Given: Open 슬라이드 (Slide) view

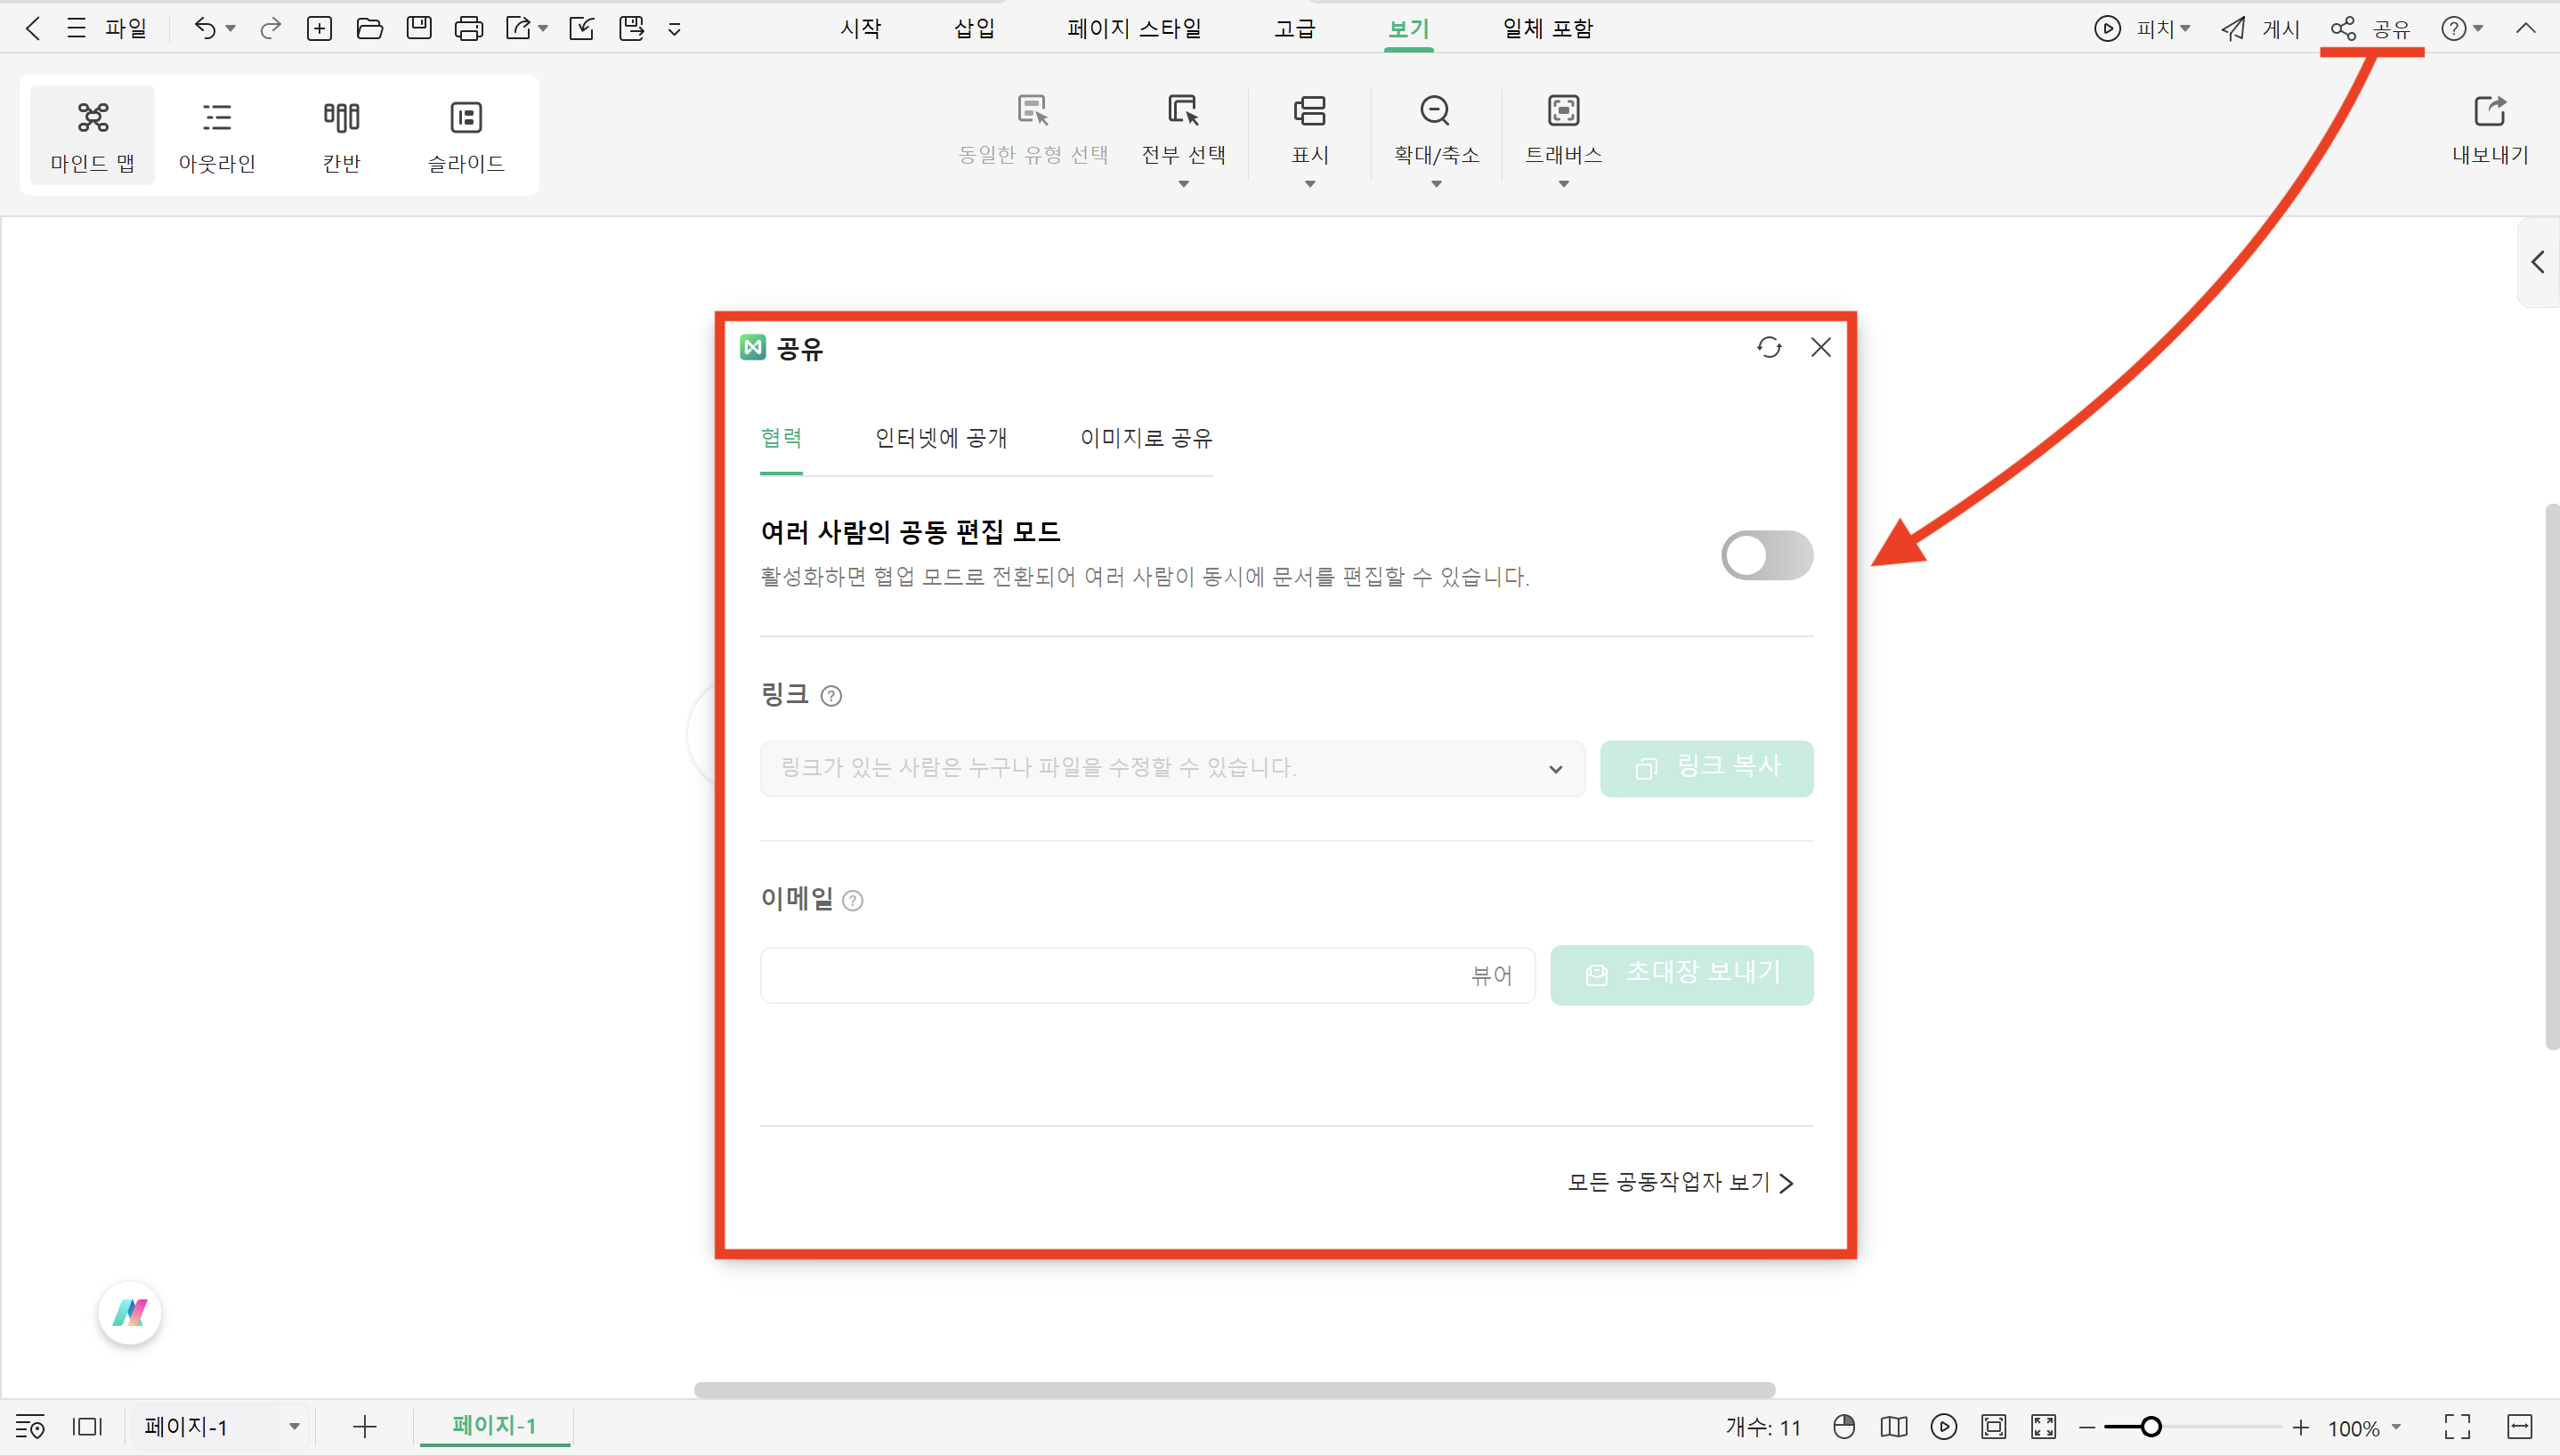Looking at the screenshot, I should point(465,135).
